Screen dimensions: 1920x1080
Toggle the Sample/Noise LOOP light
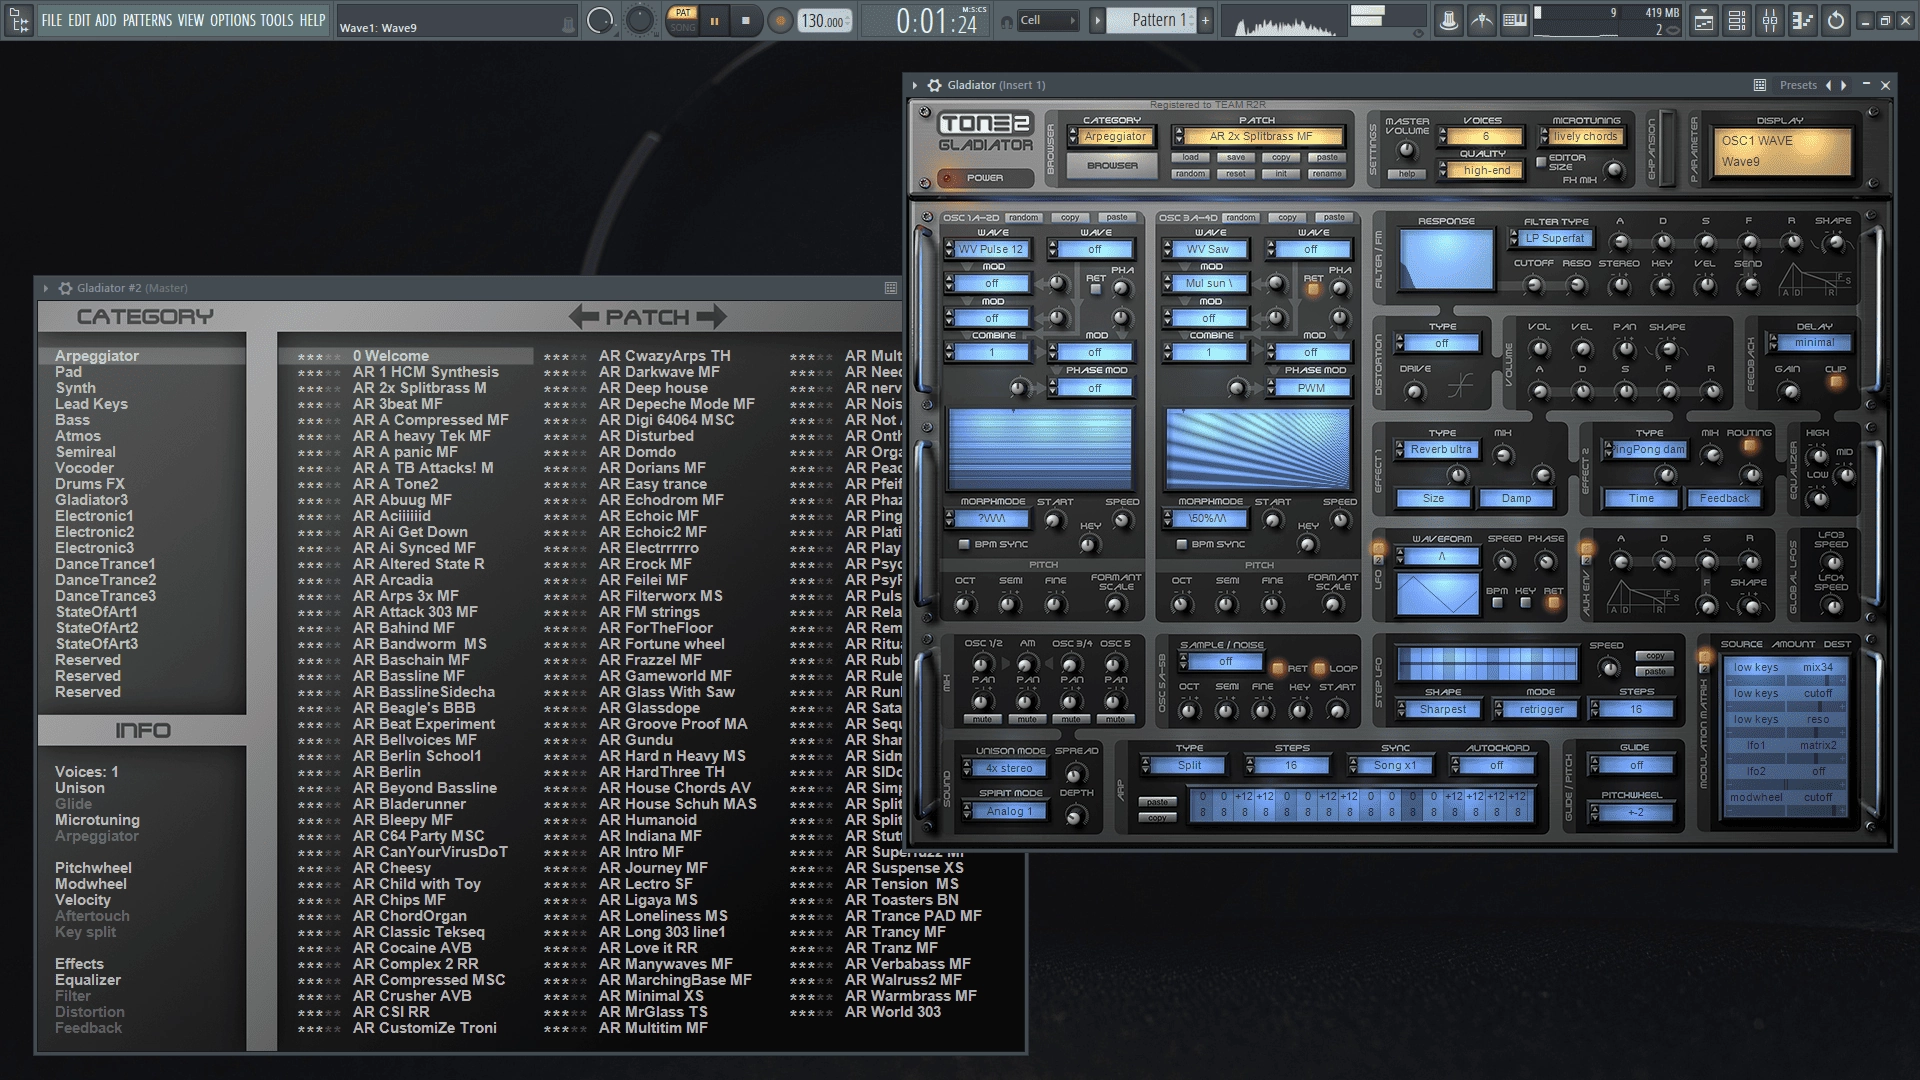pyautogui.click(x=1319, y=668)
